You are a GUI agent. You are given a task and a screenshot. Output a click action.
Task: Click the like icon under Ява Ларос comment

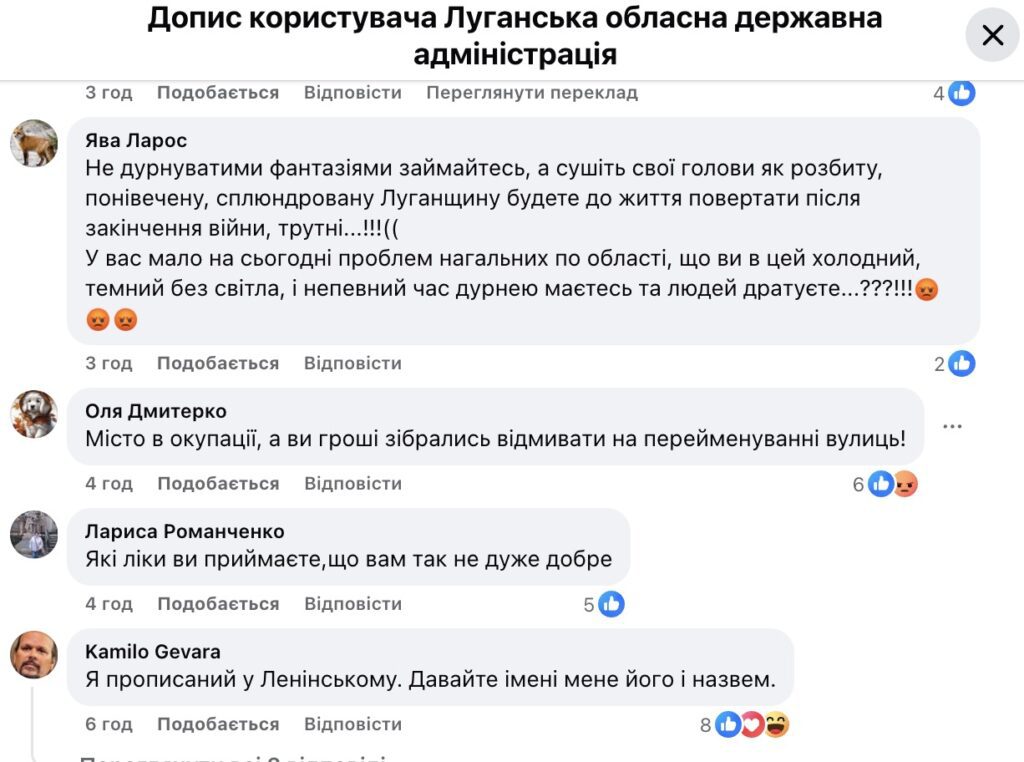[962, 363]
